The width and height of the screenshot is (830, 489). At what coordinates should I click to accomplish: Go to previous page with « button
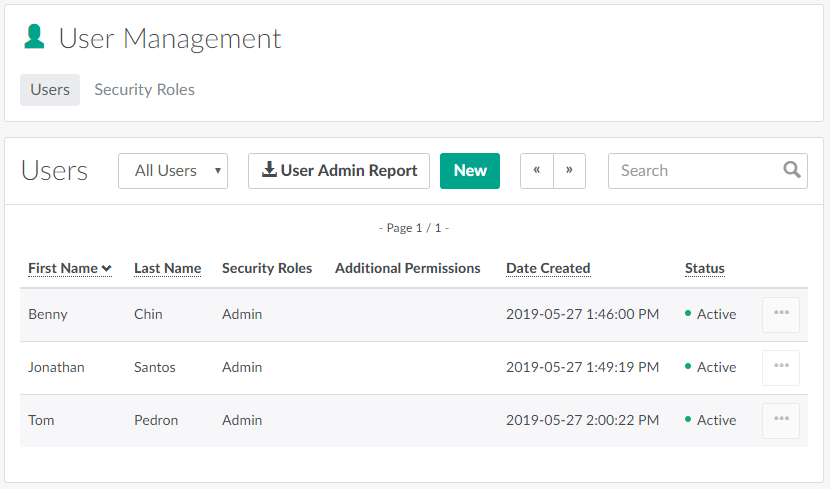click(x=537, y=170)
